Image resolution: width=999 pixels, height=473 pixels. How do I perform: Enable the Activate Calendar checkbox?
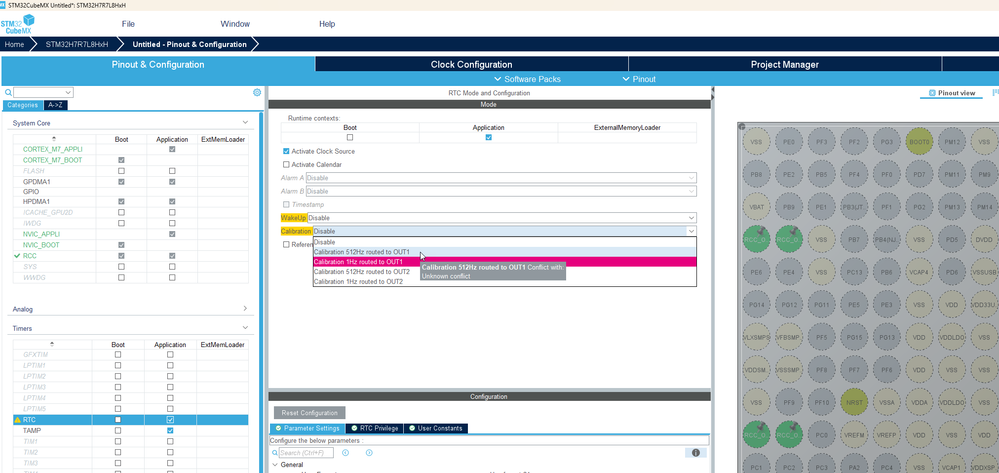(x=286, y=164)
